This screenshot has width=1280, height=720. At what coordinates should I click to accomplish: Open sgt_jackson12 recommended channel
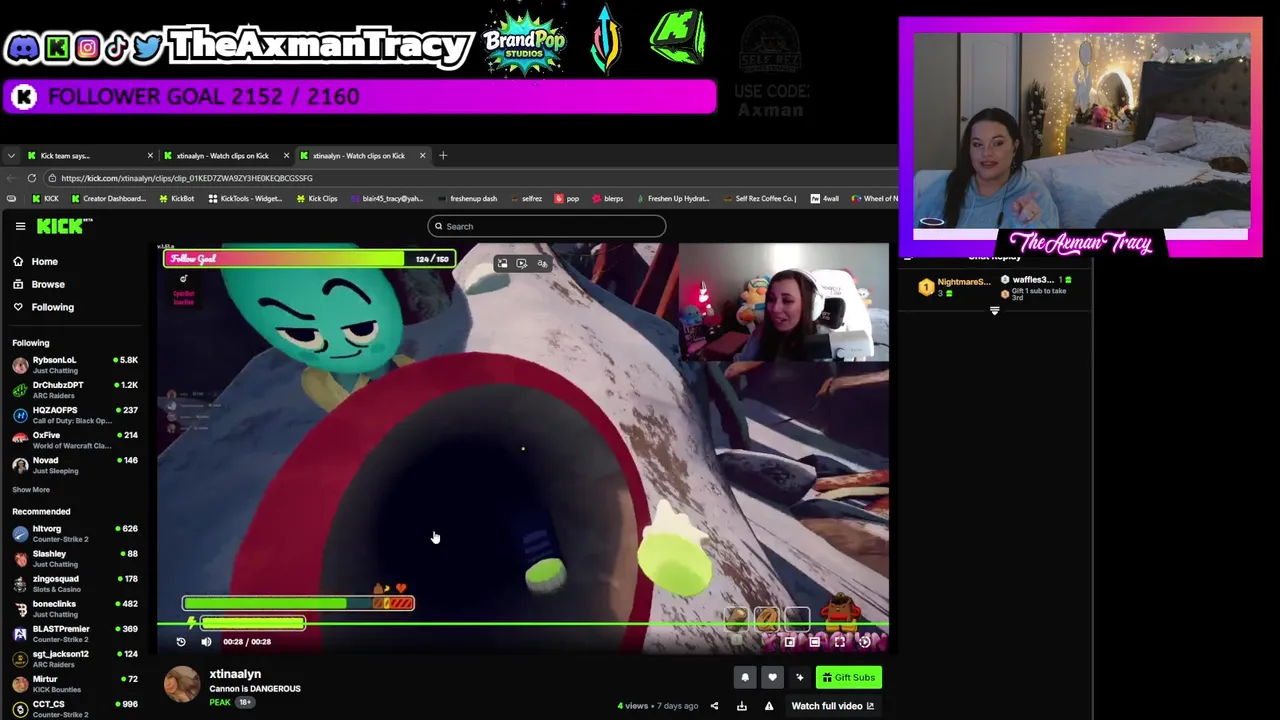click(x=75, y=658)
